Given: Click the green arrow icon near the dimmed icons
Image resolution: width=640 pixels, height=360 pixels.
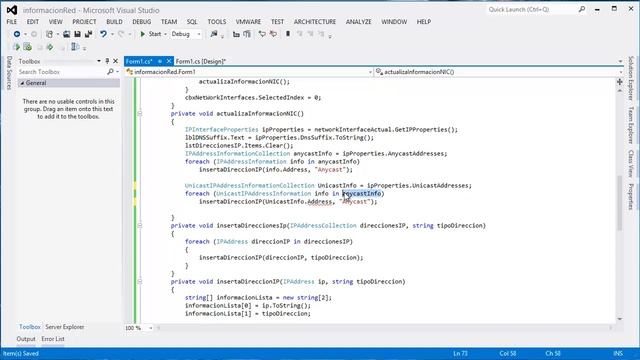Looking at the screenshot, I should (x=50, y=47).
